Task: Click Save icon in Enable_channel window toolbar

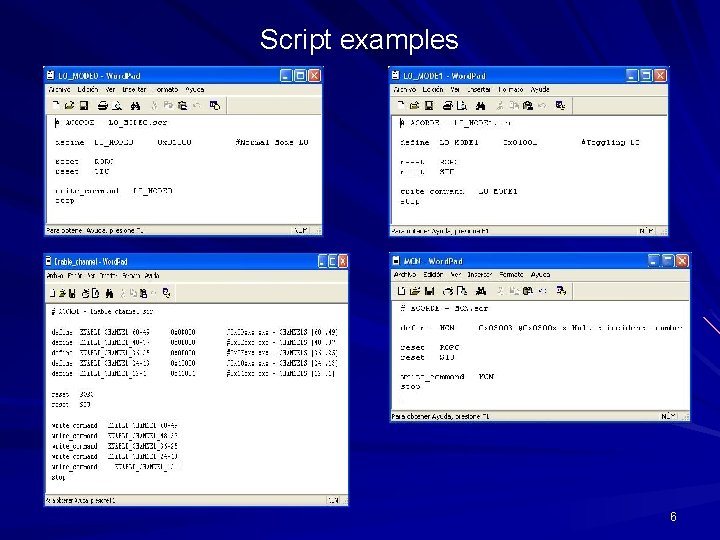Action: click(x=72, y=293)
